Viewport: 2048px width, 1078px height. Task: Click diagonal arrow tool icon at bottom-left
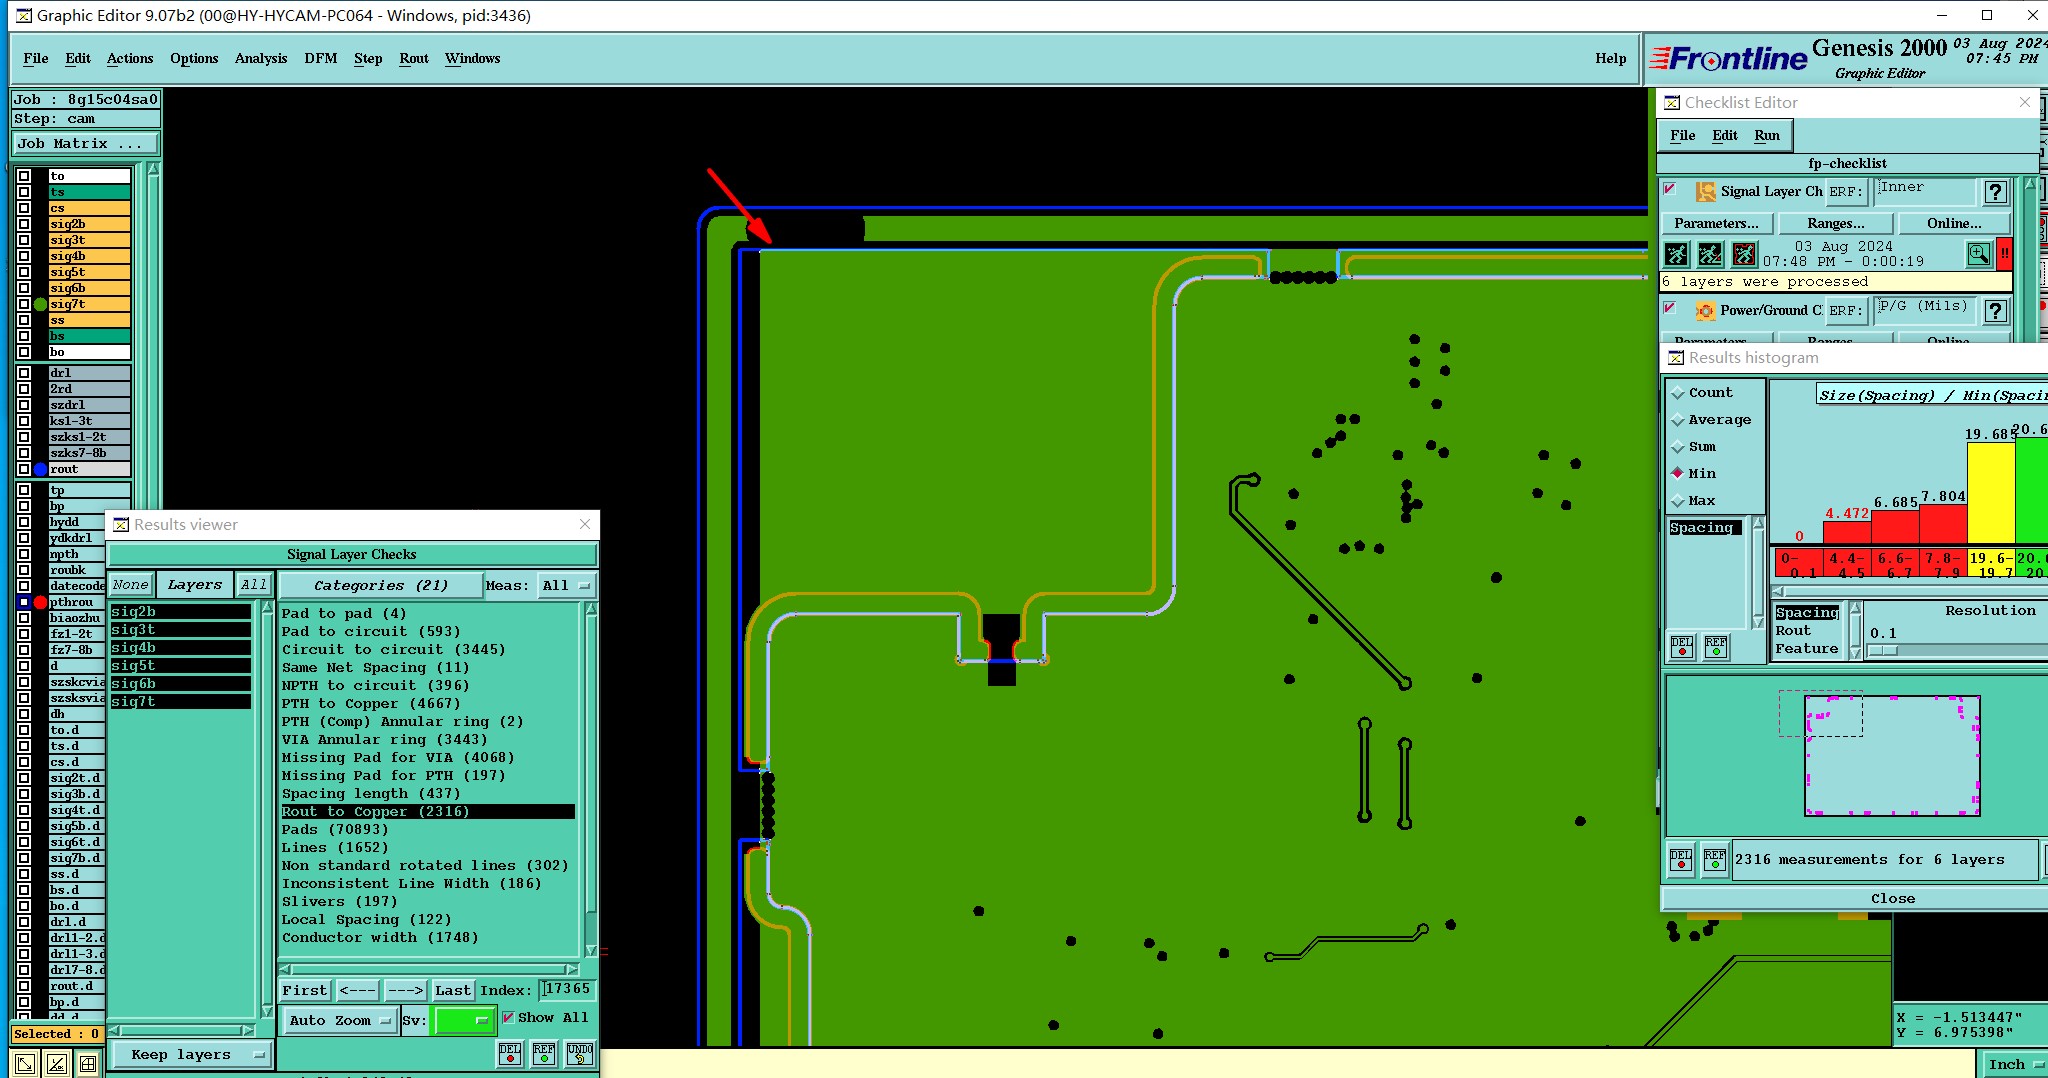pyautogui.click(x=25, y=1064)
